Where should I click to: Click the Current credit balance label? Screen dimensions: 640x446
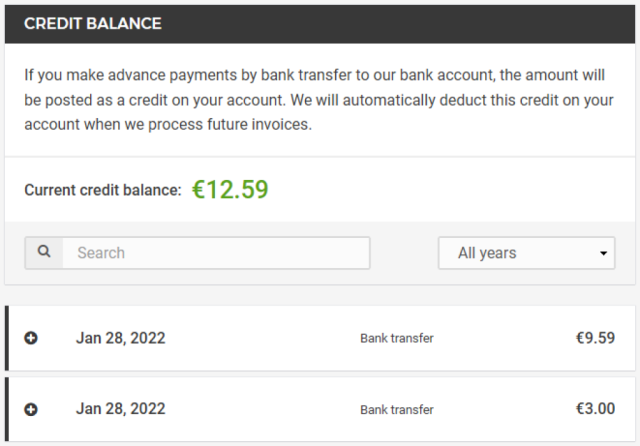(x=103, y=190)
